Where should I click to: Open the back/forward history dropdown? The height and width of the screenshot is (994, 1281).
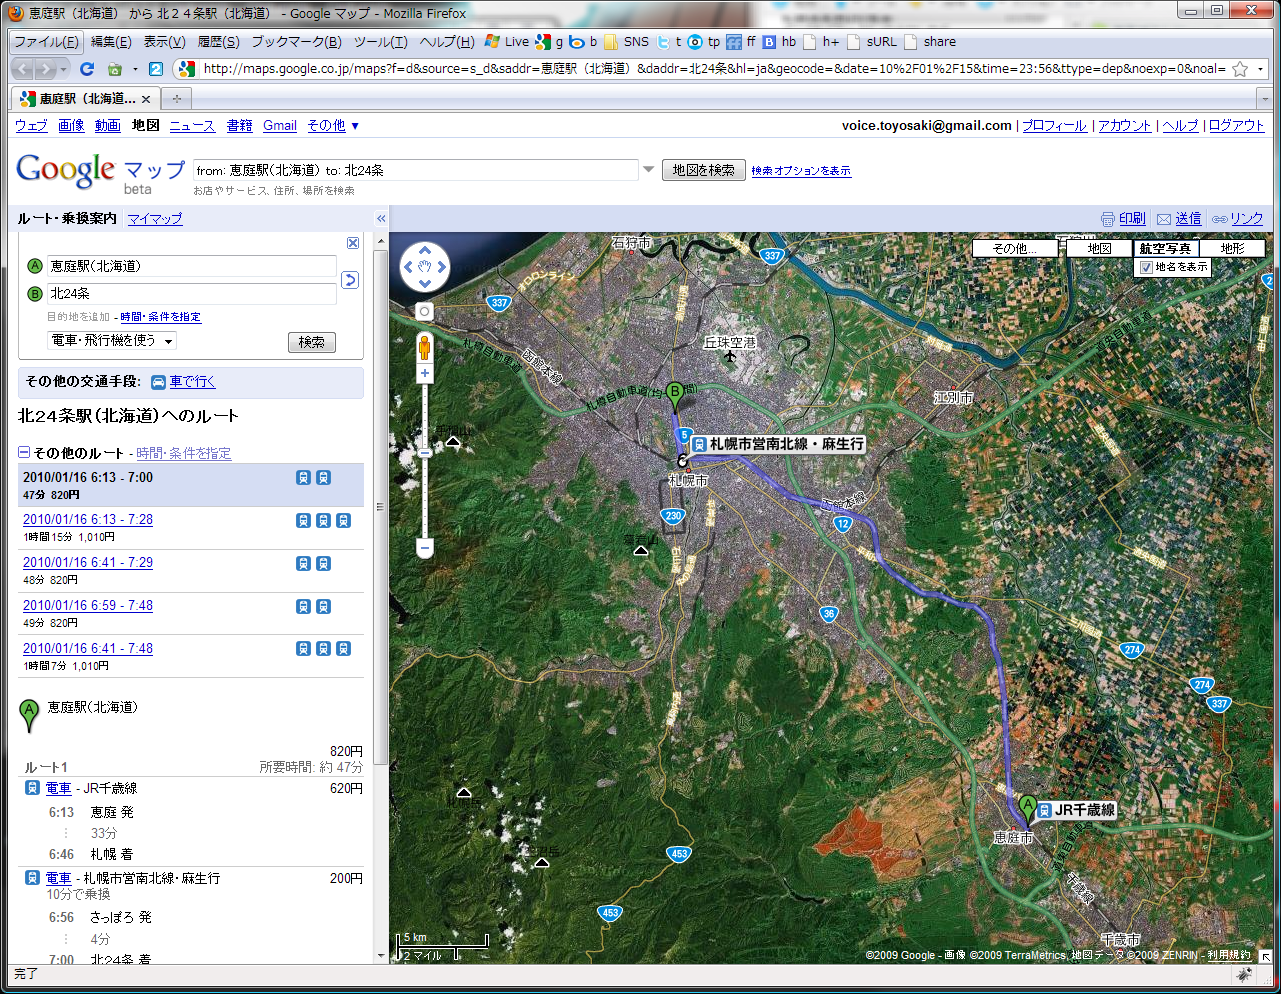tap(63, 69)
